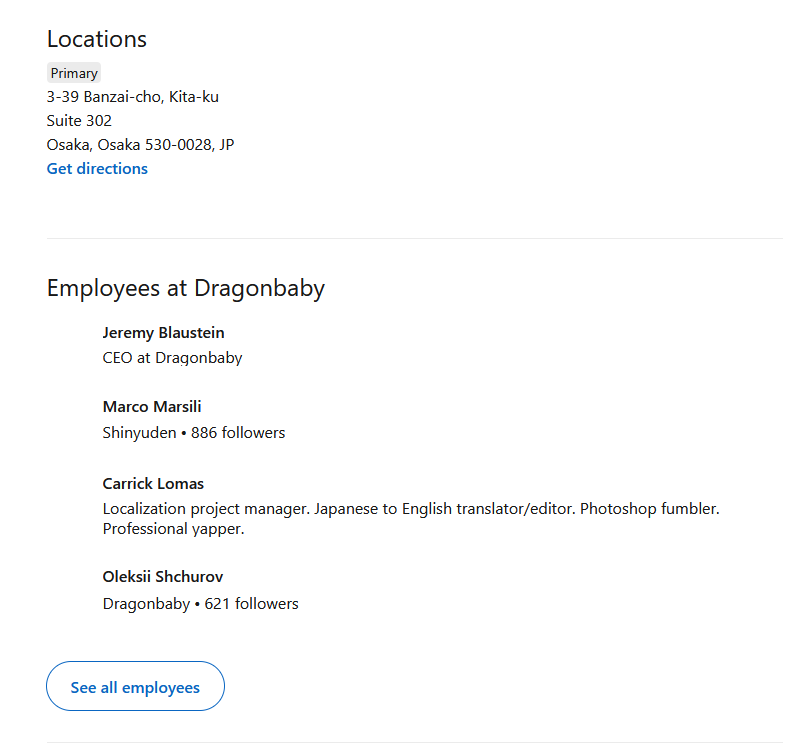The height and width of the screenshot is (745, 796).
Task: Click the 'Locations' heading
Action: (x=97, y=39)
